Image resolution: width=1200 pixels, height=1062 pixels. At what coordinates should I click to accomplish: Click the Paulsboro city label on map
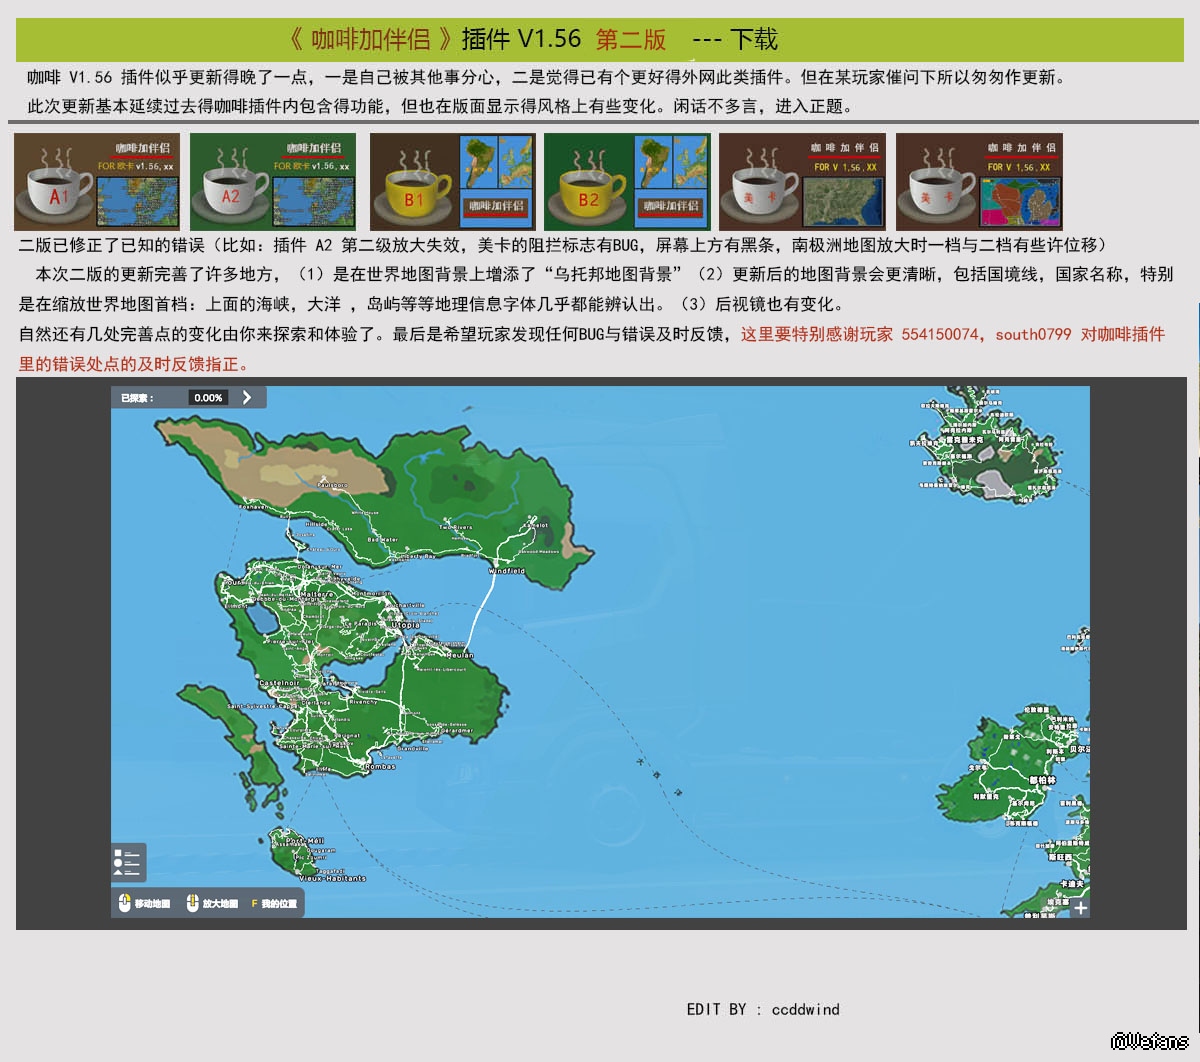(x=332, y=485)
